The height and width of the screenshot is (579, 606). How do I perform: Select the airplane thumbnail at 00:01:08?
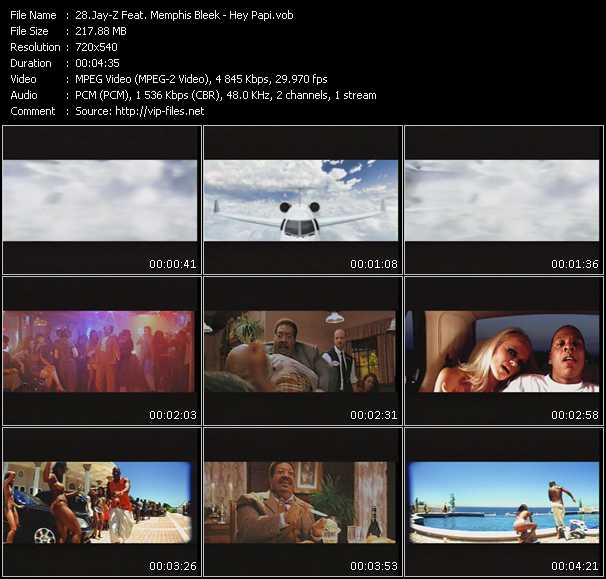(303, 200)
